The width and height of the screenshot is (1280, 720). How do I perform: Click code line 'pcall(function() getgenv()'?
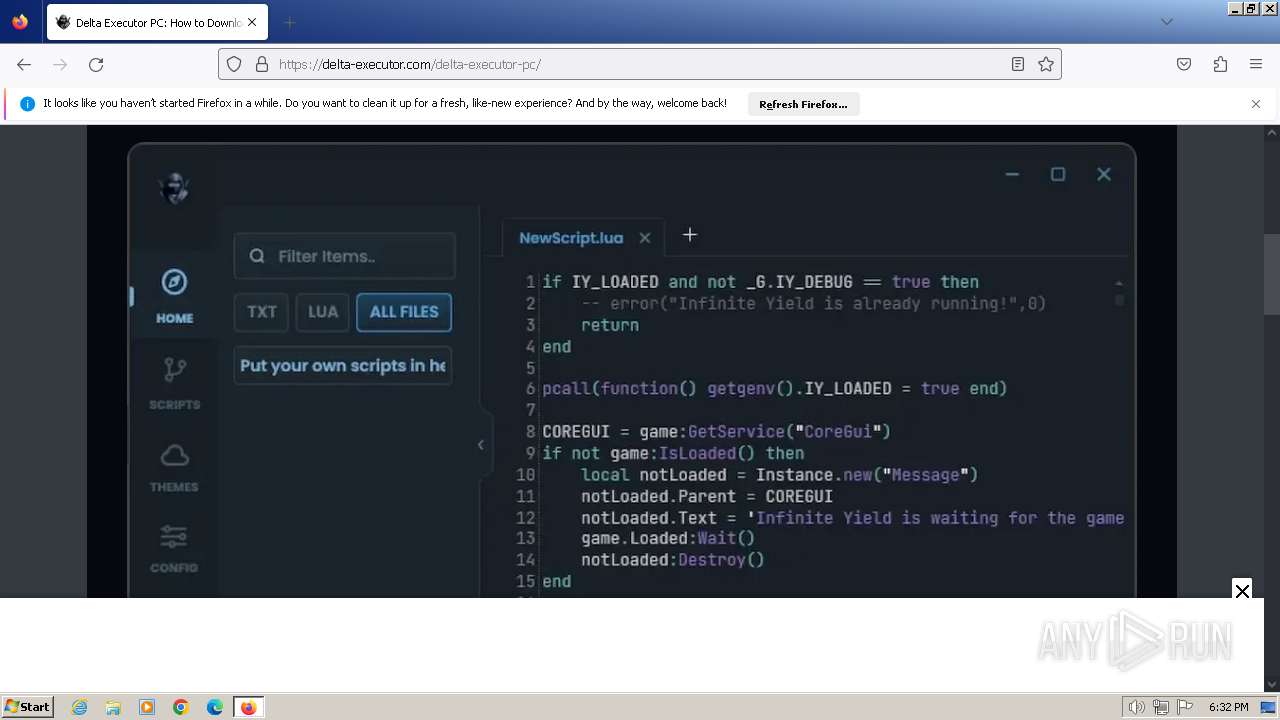(x=774, y=388)
